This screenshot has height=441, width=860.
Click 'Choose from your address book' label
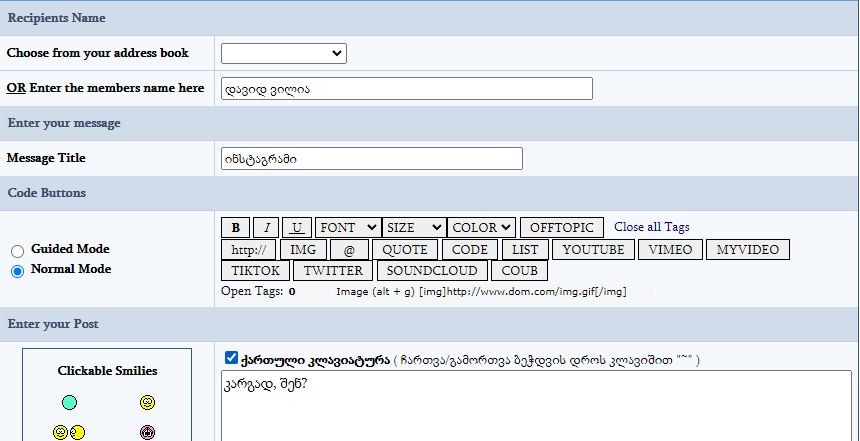98,53
